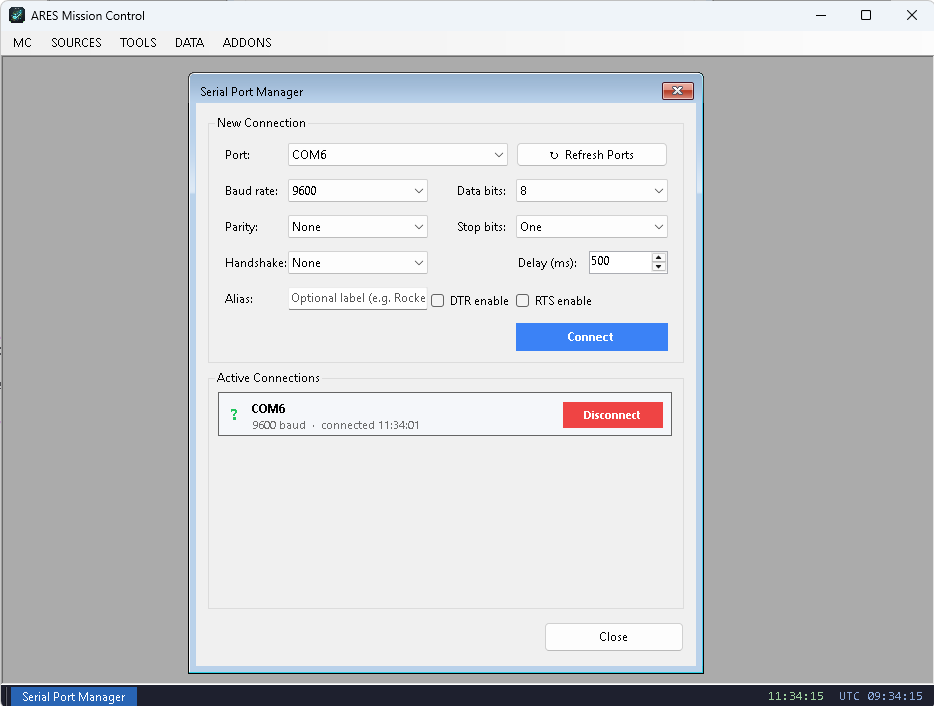Click the '9600 baud · connected 11:34:01' text
Viewport: 934px width, 706px height.
pyautogui.click(x=335, y=425)
